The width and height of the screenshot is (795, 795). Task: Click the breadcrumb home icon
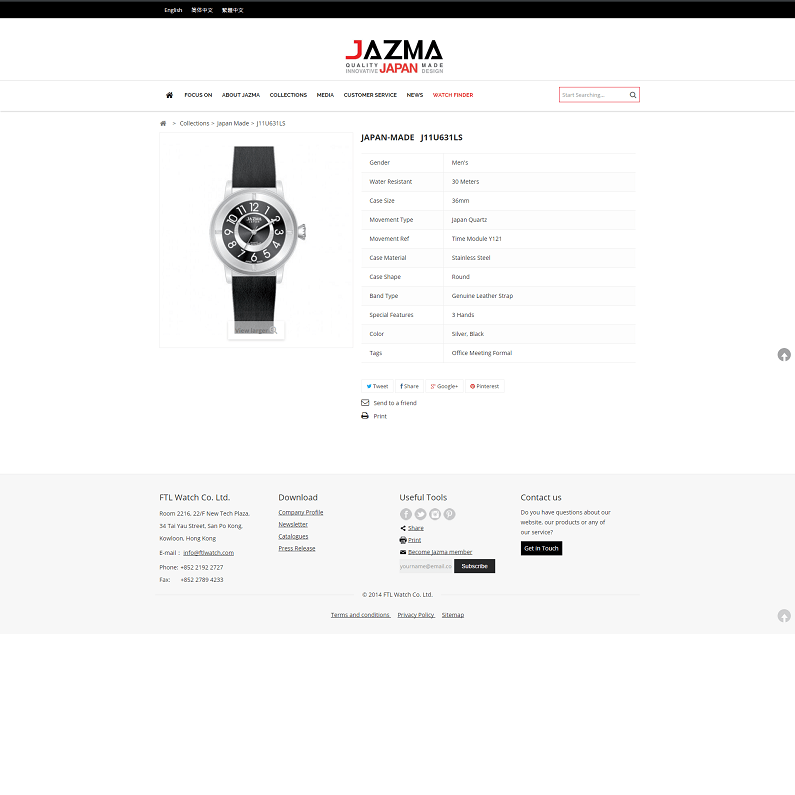pos(163,123)
